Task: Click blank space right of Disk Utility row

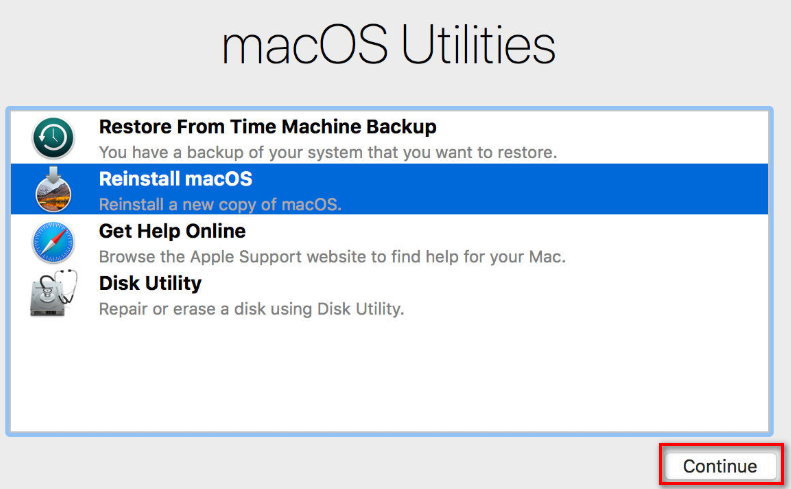Action: click(600, 295)
